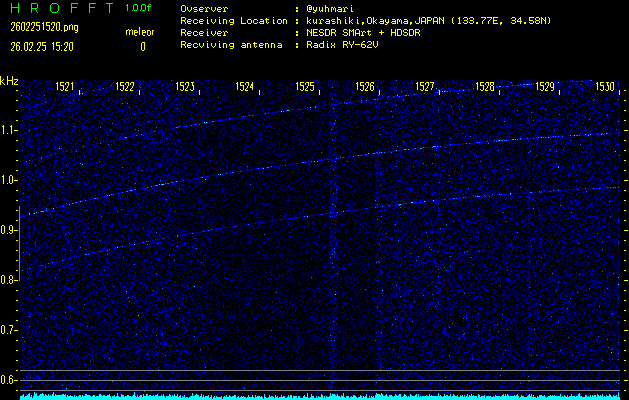The width and height of the screenshot is (629, 400).
Task: Click the meteor count value 0
Action: point(142,46)
